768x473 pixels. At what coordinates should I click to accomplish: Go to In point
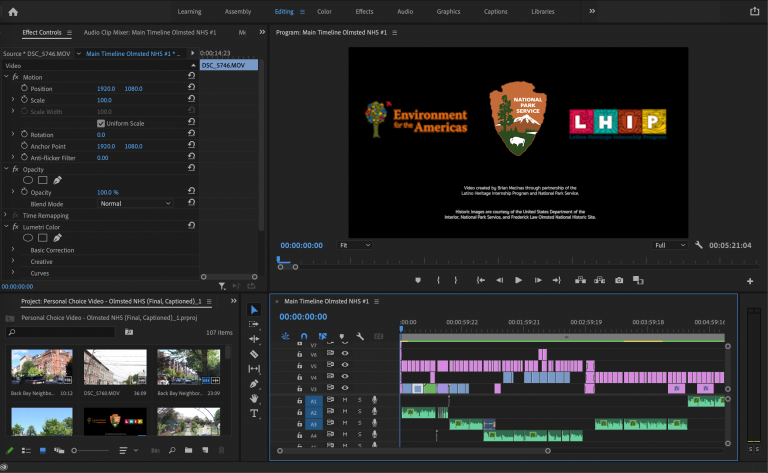(480, 280)
